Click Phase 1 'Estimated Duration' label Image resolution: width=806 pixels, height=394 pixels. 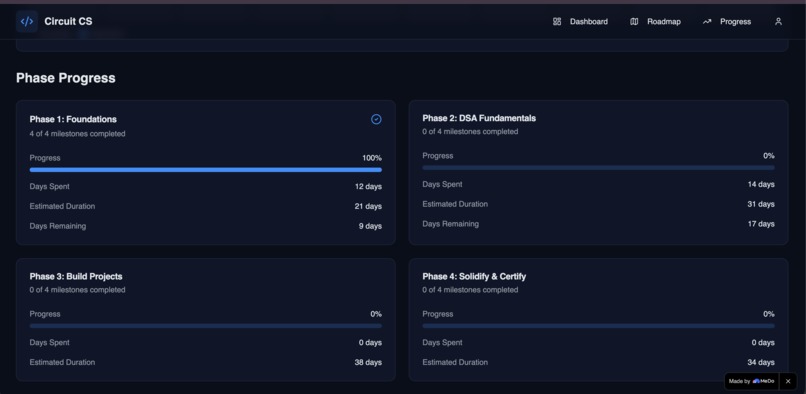(x=62, y=206)
